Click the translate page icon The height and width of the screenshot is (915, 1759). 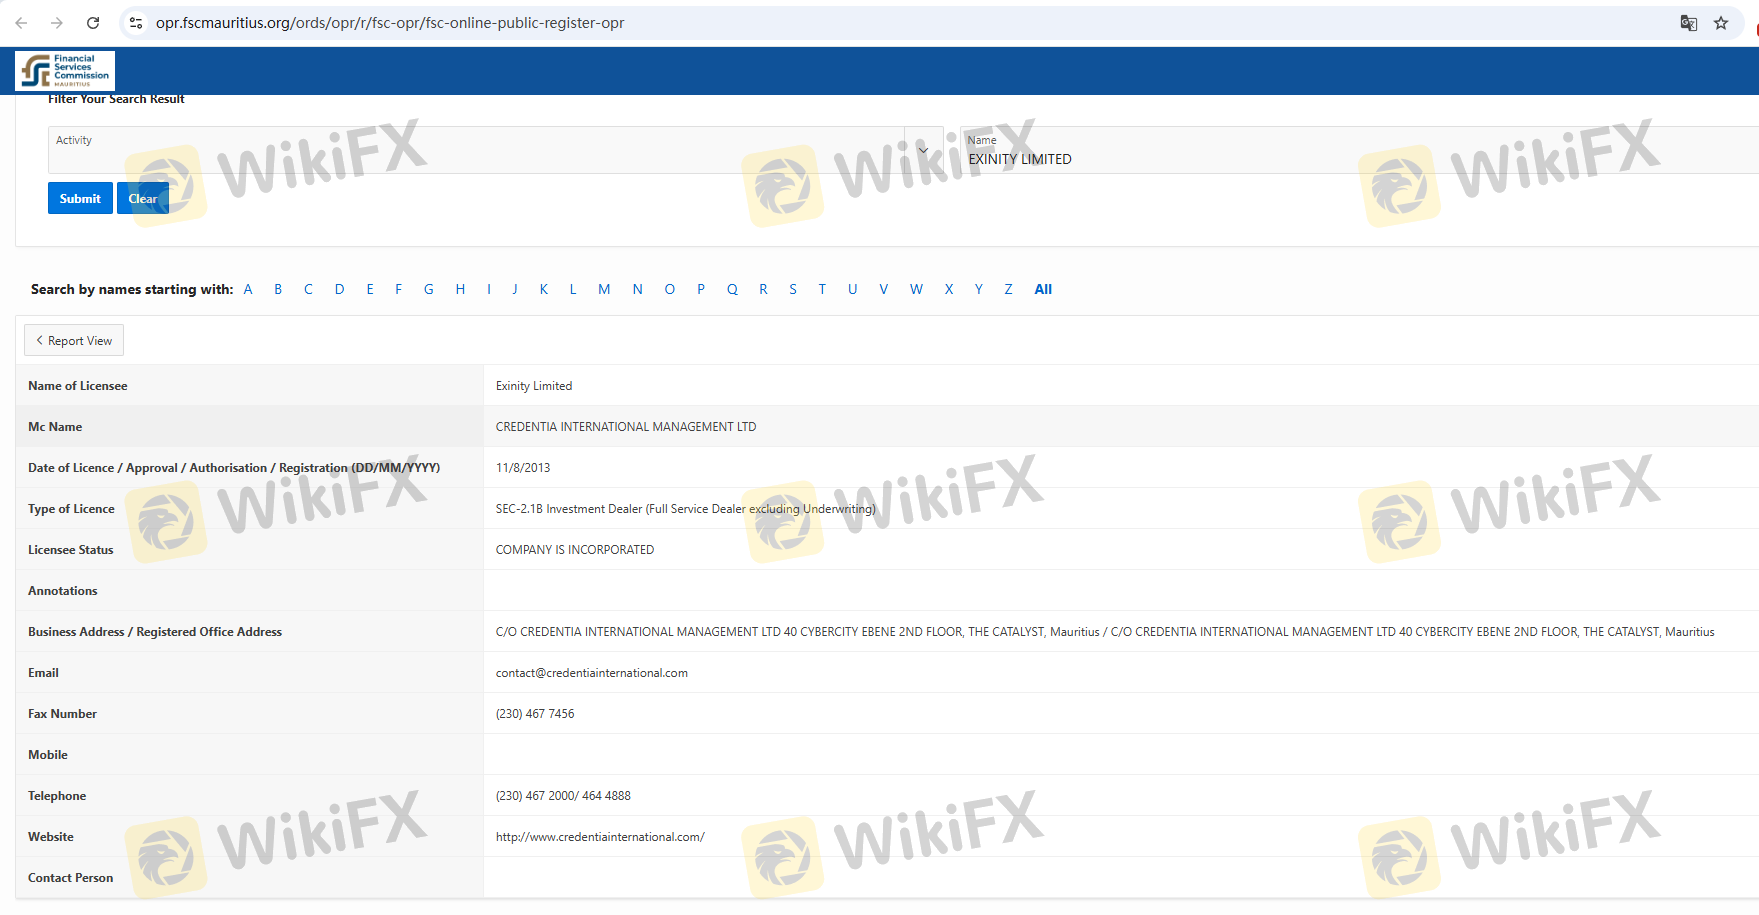point(1688,23)
